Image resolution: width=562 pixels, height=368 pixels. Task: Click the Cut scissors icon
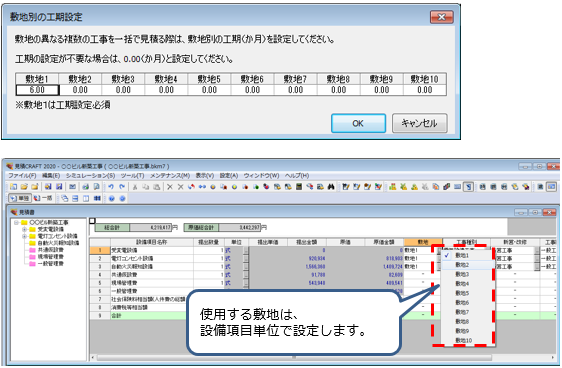tap(135, 187)
